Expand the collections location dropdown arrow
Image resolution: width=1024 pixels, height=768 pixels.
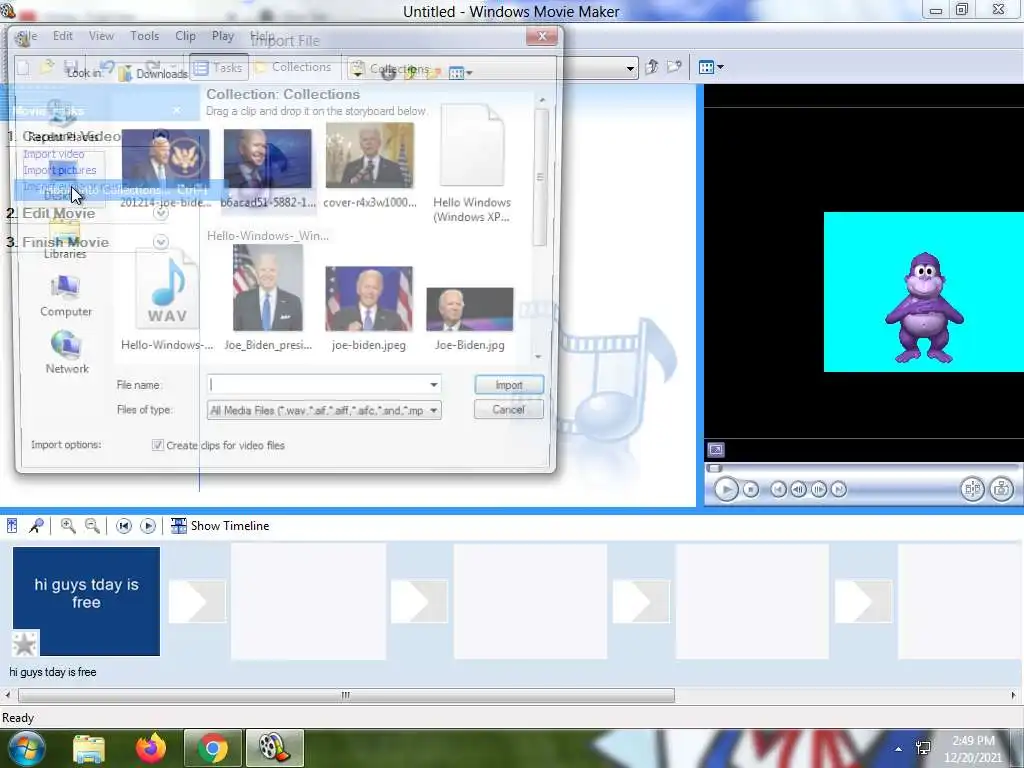[x=630, y=68]
